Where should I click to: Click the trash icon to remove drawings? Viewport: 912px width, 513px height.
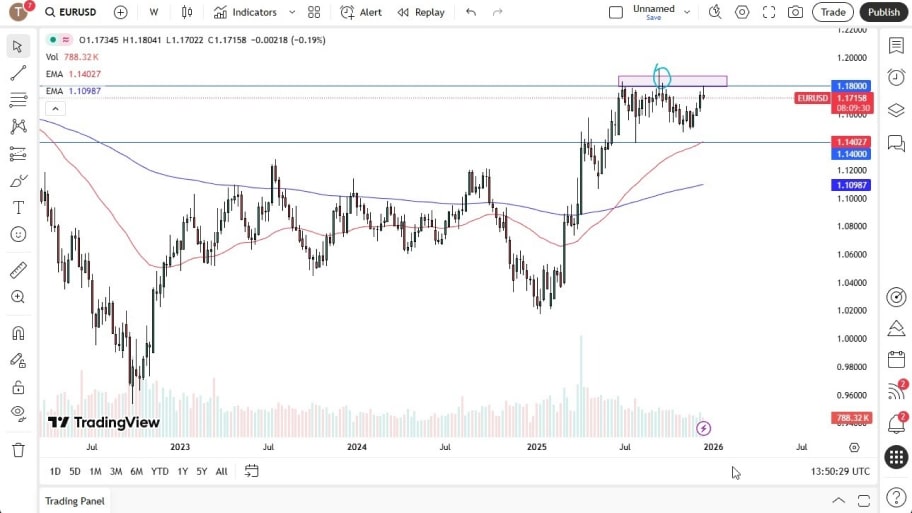18,450
